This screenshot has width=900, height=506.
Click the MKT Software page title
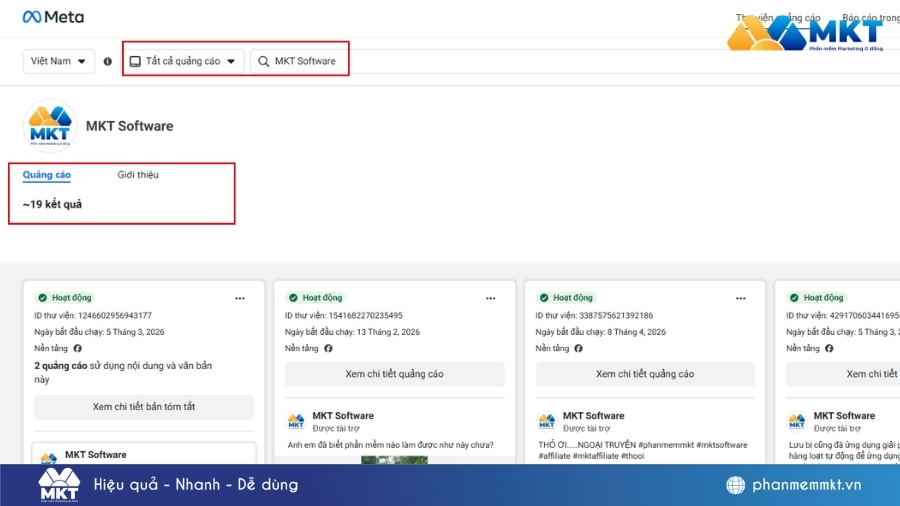[x=129, y=126]
